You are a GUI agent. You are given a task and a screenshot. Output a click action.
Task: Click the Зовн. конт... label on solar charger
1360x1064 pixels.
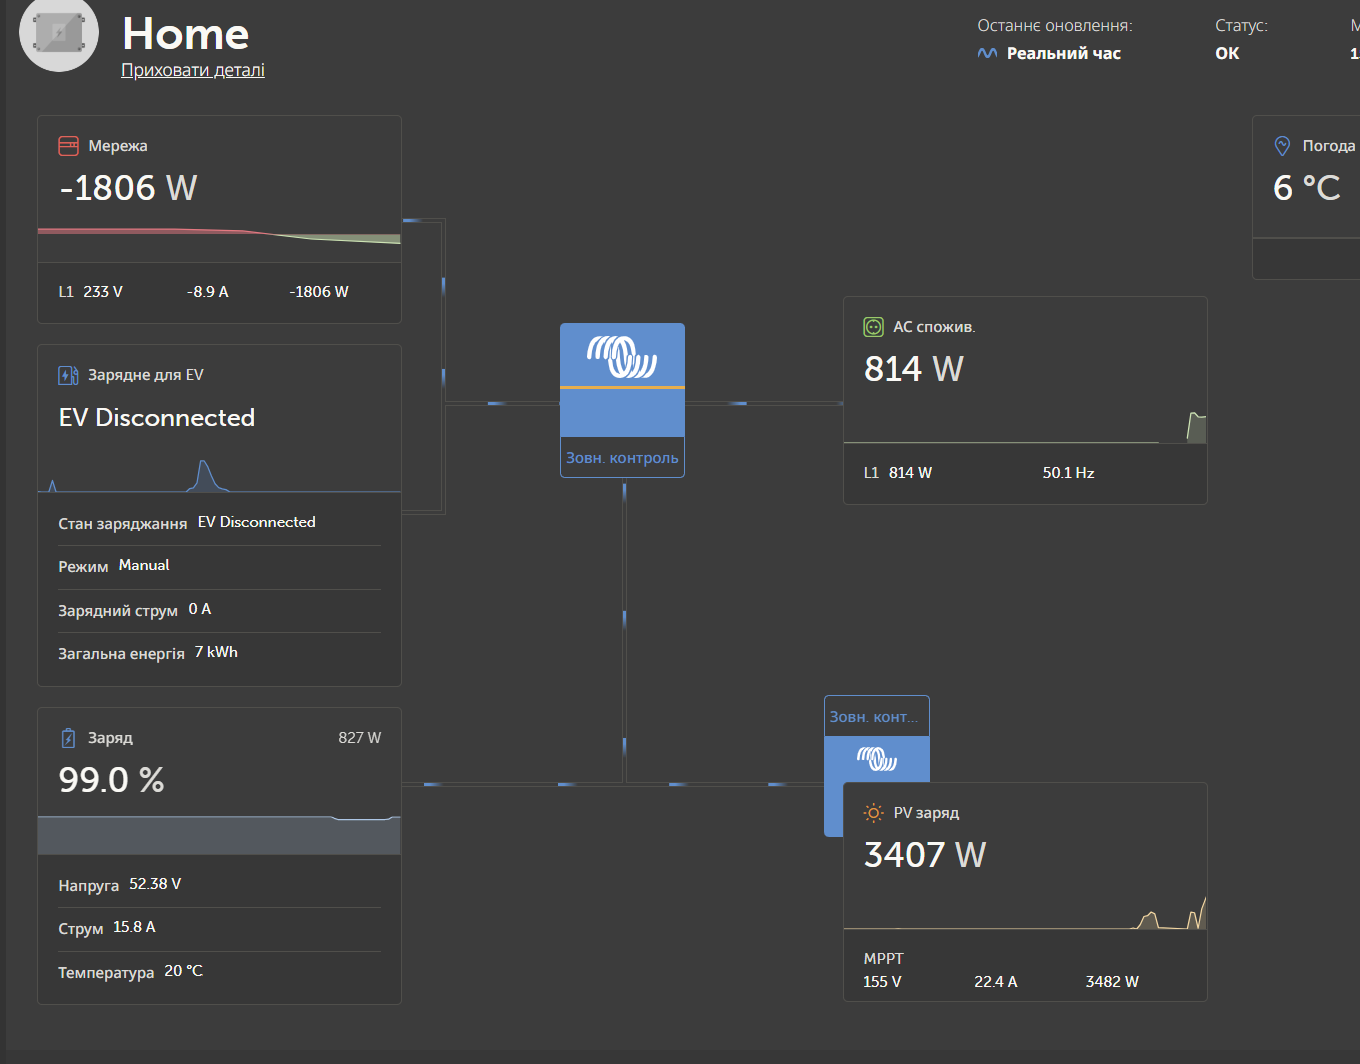pos(873,717)
